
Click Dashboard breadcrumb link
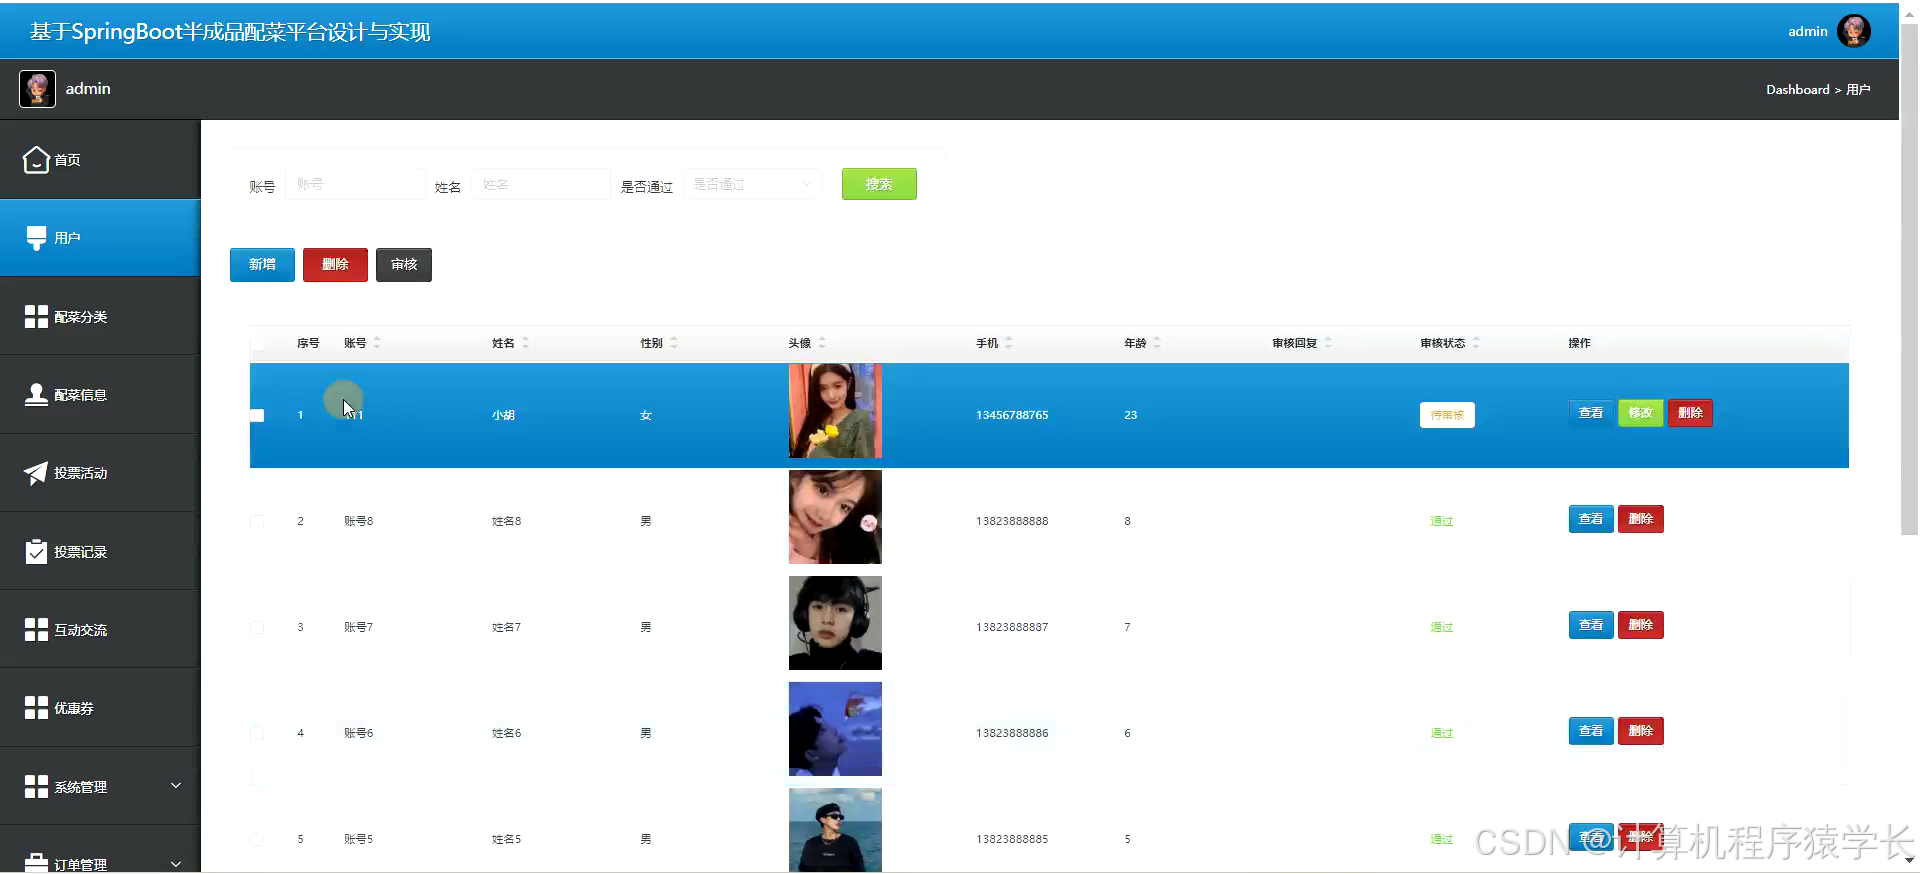click(x=1797, y=90)
